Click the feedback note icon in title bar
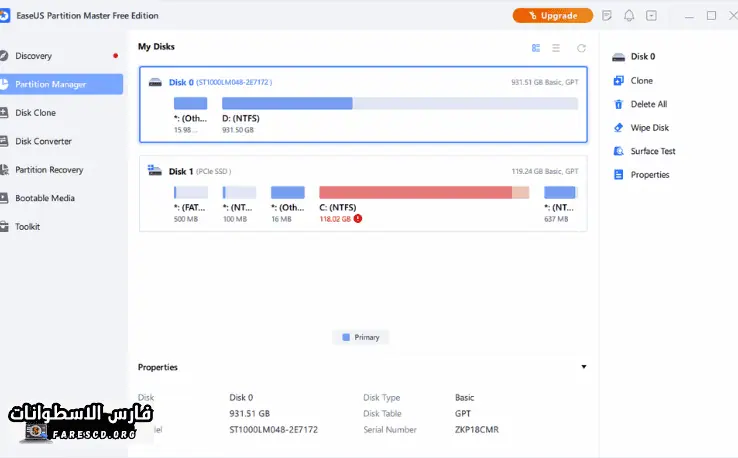 (x=607, y=16)
